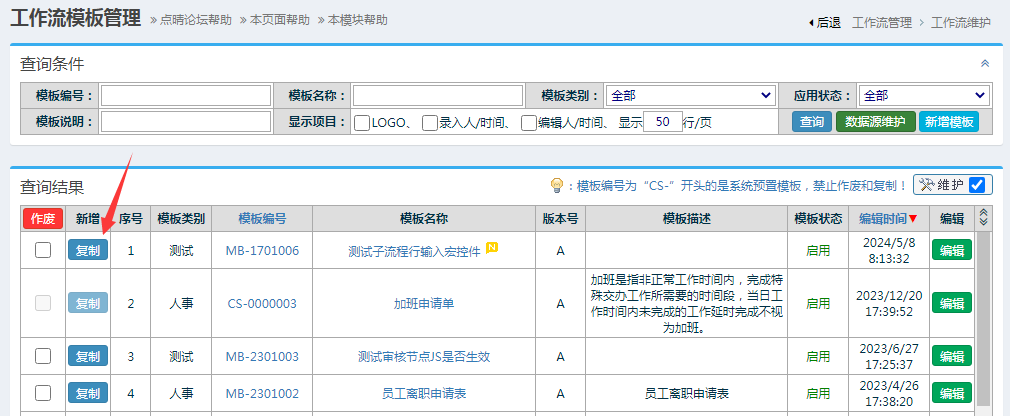Select row checkbox for MB-2301003
This screenshot has height=416, width=1010.
point(43,356)
